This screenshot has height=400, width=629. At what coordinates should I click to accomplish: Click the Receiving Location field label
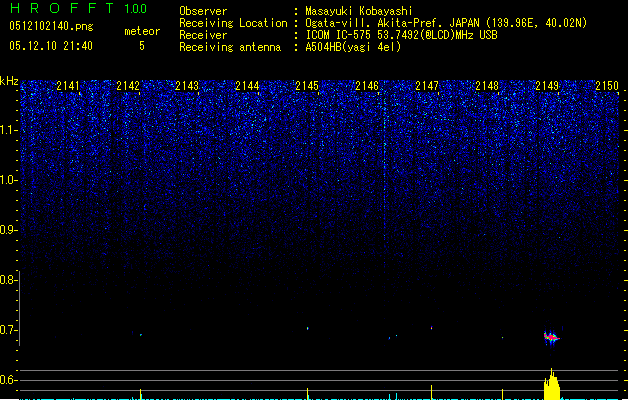point(233,23)
